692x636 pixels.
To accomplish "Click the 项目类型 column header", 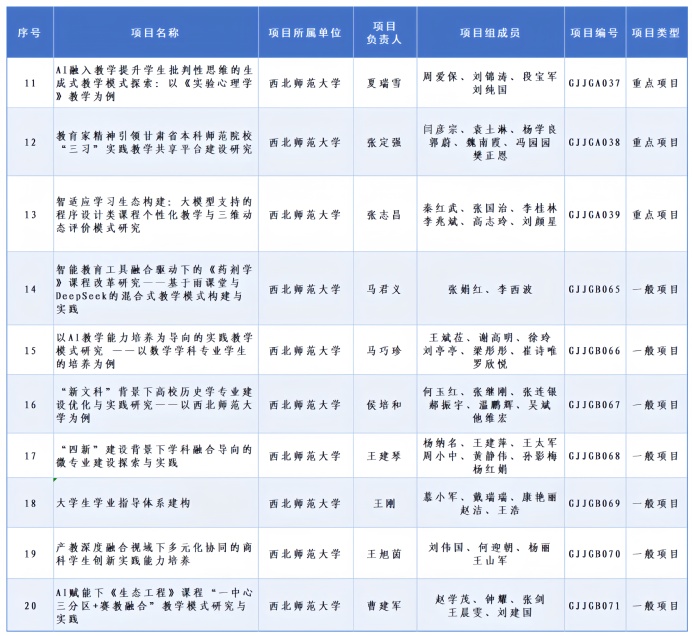I will point(655,33).
